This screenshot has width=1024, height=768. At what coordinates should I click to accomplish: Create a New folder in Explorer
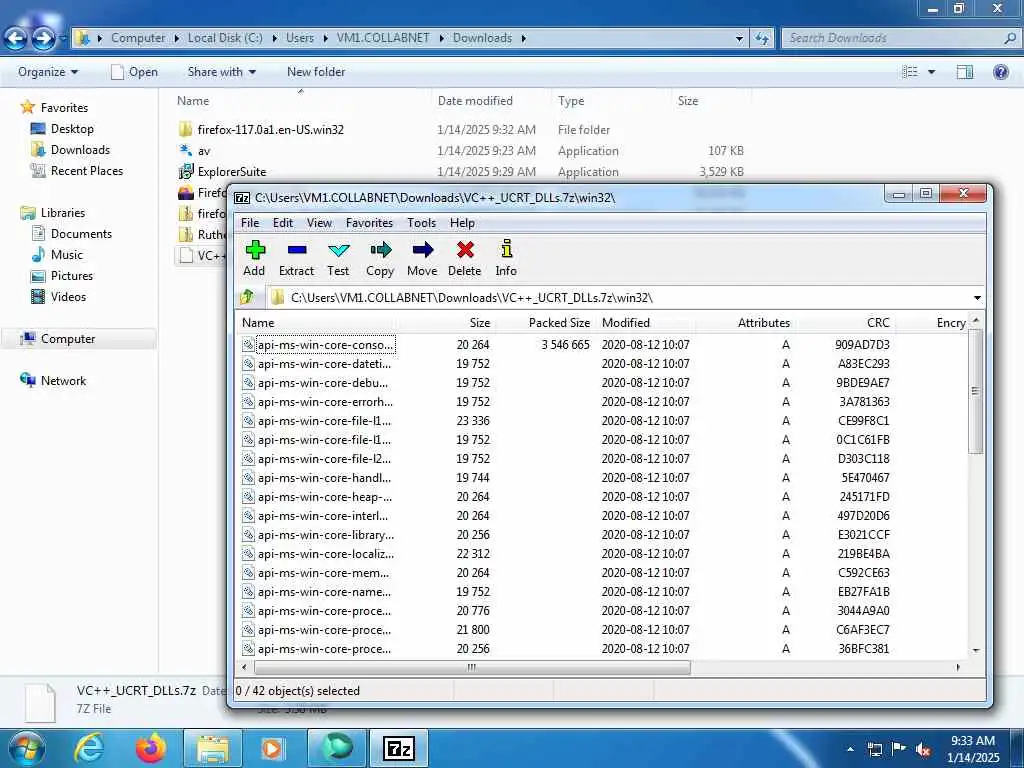[x=316, y=72]
